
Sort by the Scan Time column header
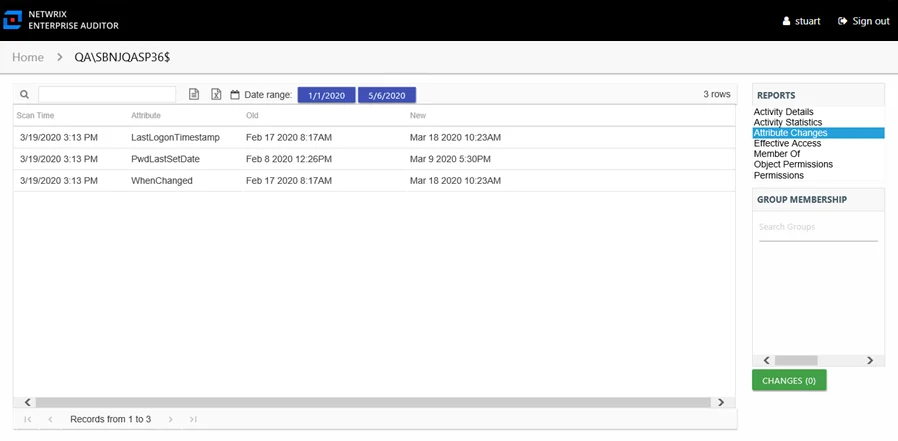pyautogui.click(x=36, y=116)
